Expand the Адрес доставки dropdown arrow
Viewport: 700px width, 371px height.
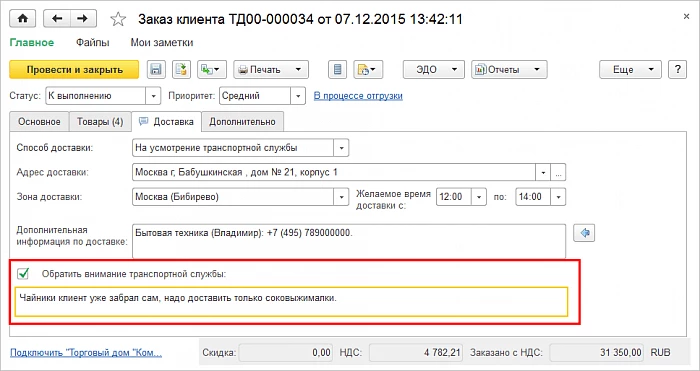tap(543, 172)
